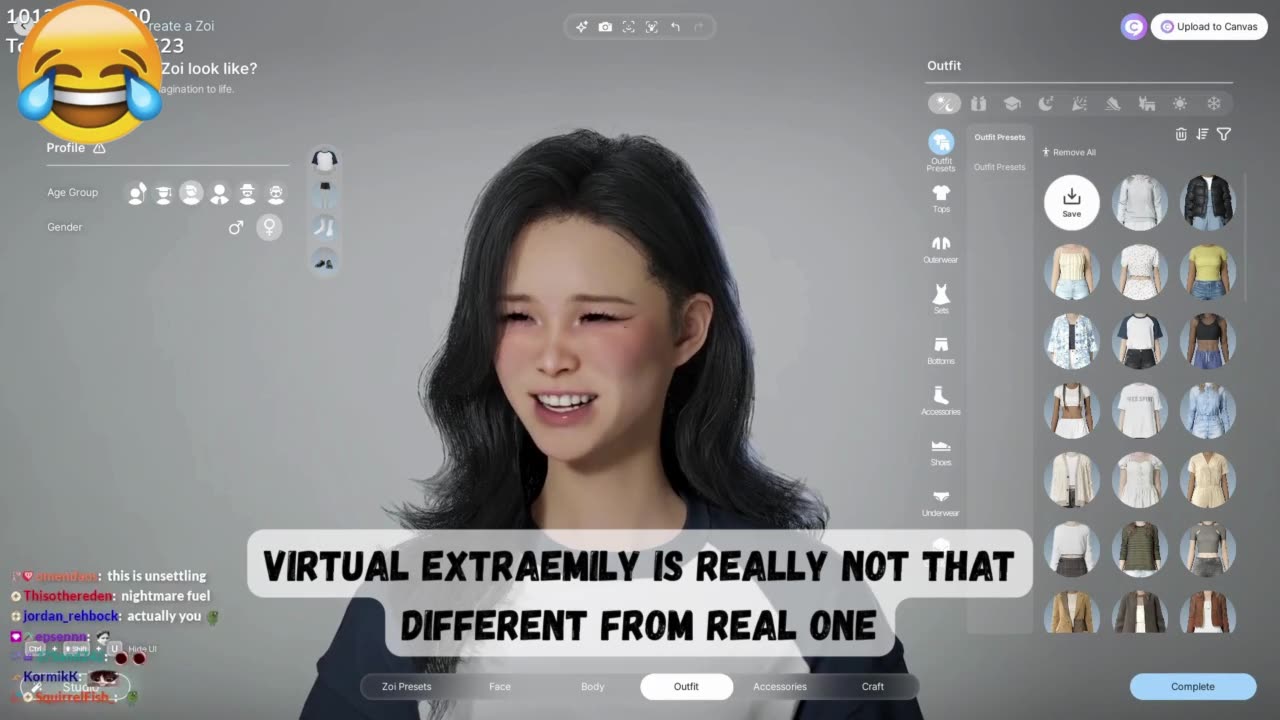The width and height of the screenshot is (1280, 720).
Task: Choose the striped camisole with shorts preset
Action: tap(1072, 271)
